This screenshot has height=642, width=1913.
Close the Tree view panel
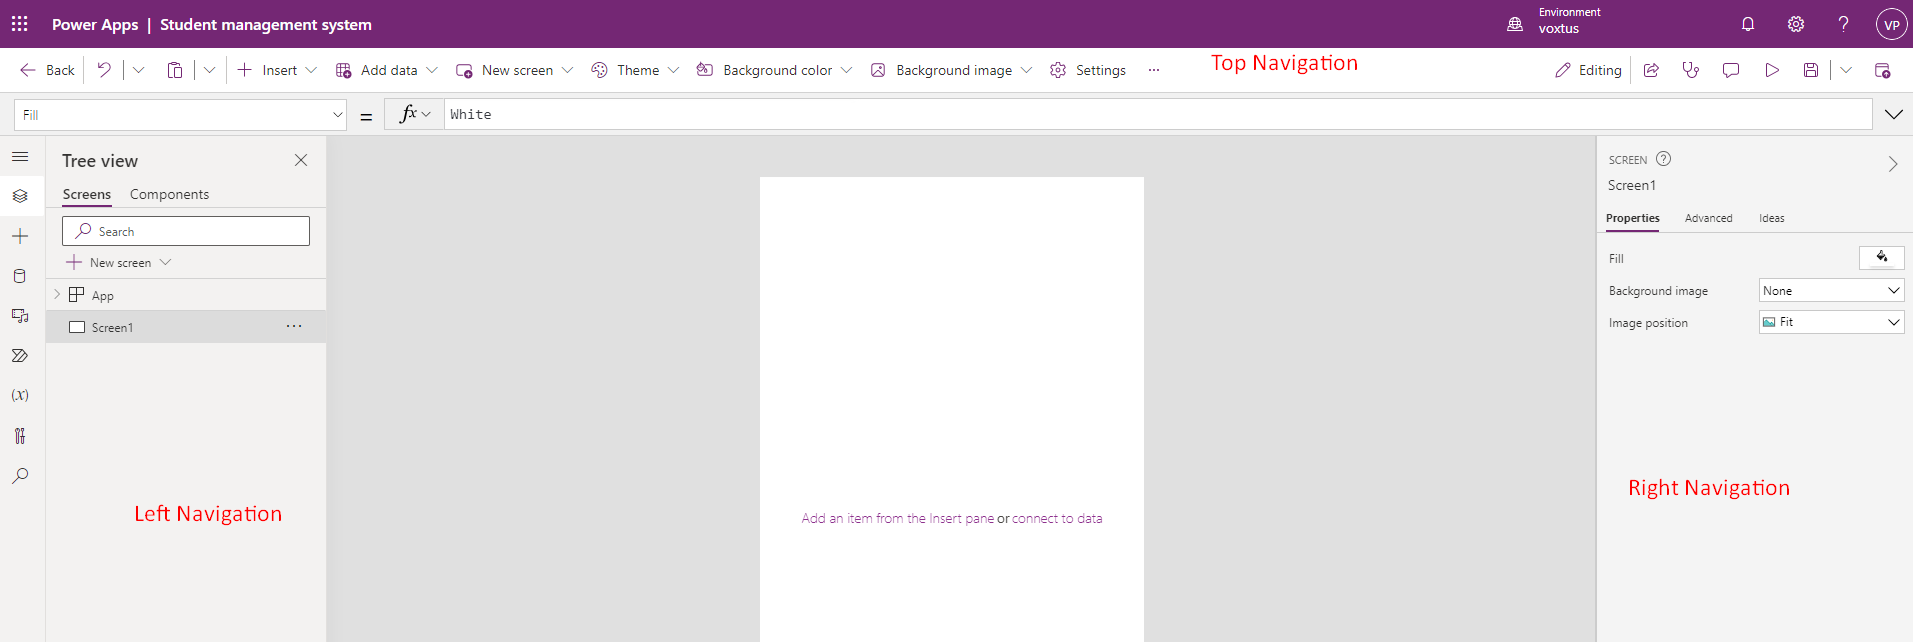coord(301,160)
